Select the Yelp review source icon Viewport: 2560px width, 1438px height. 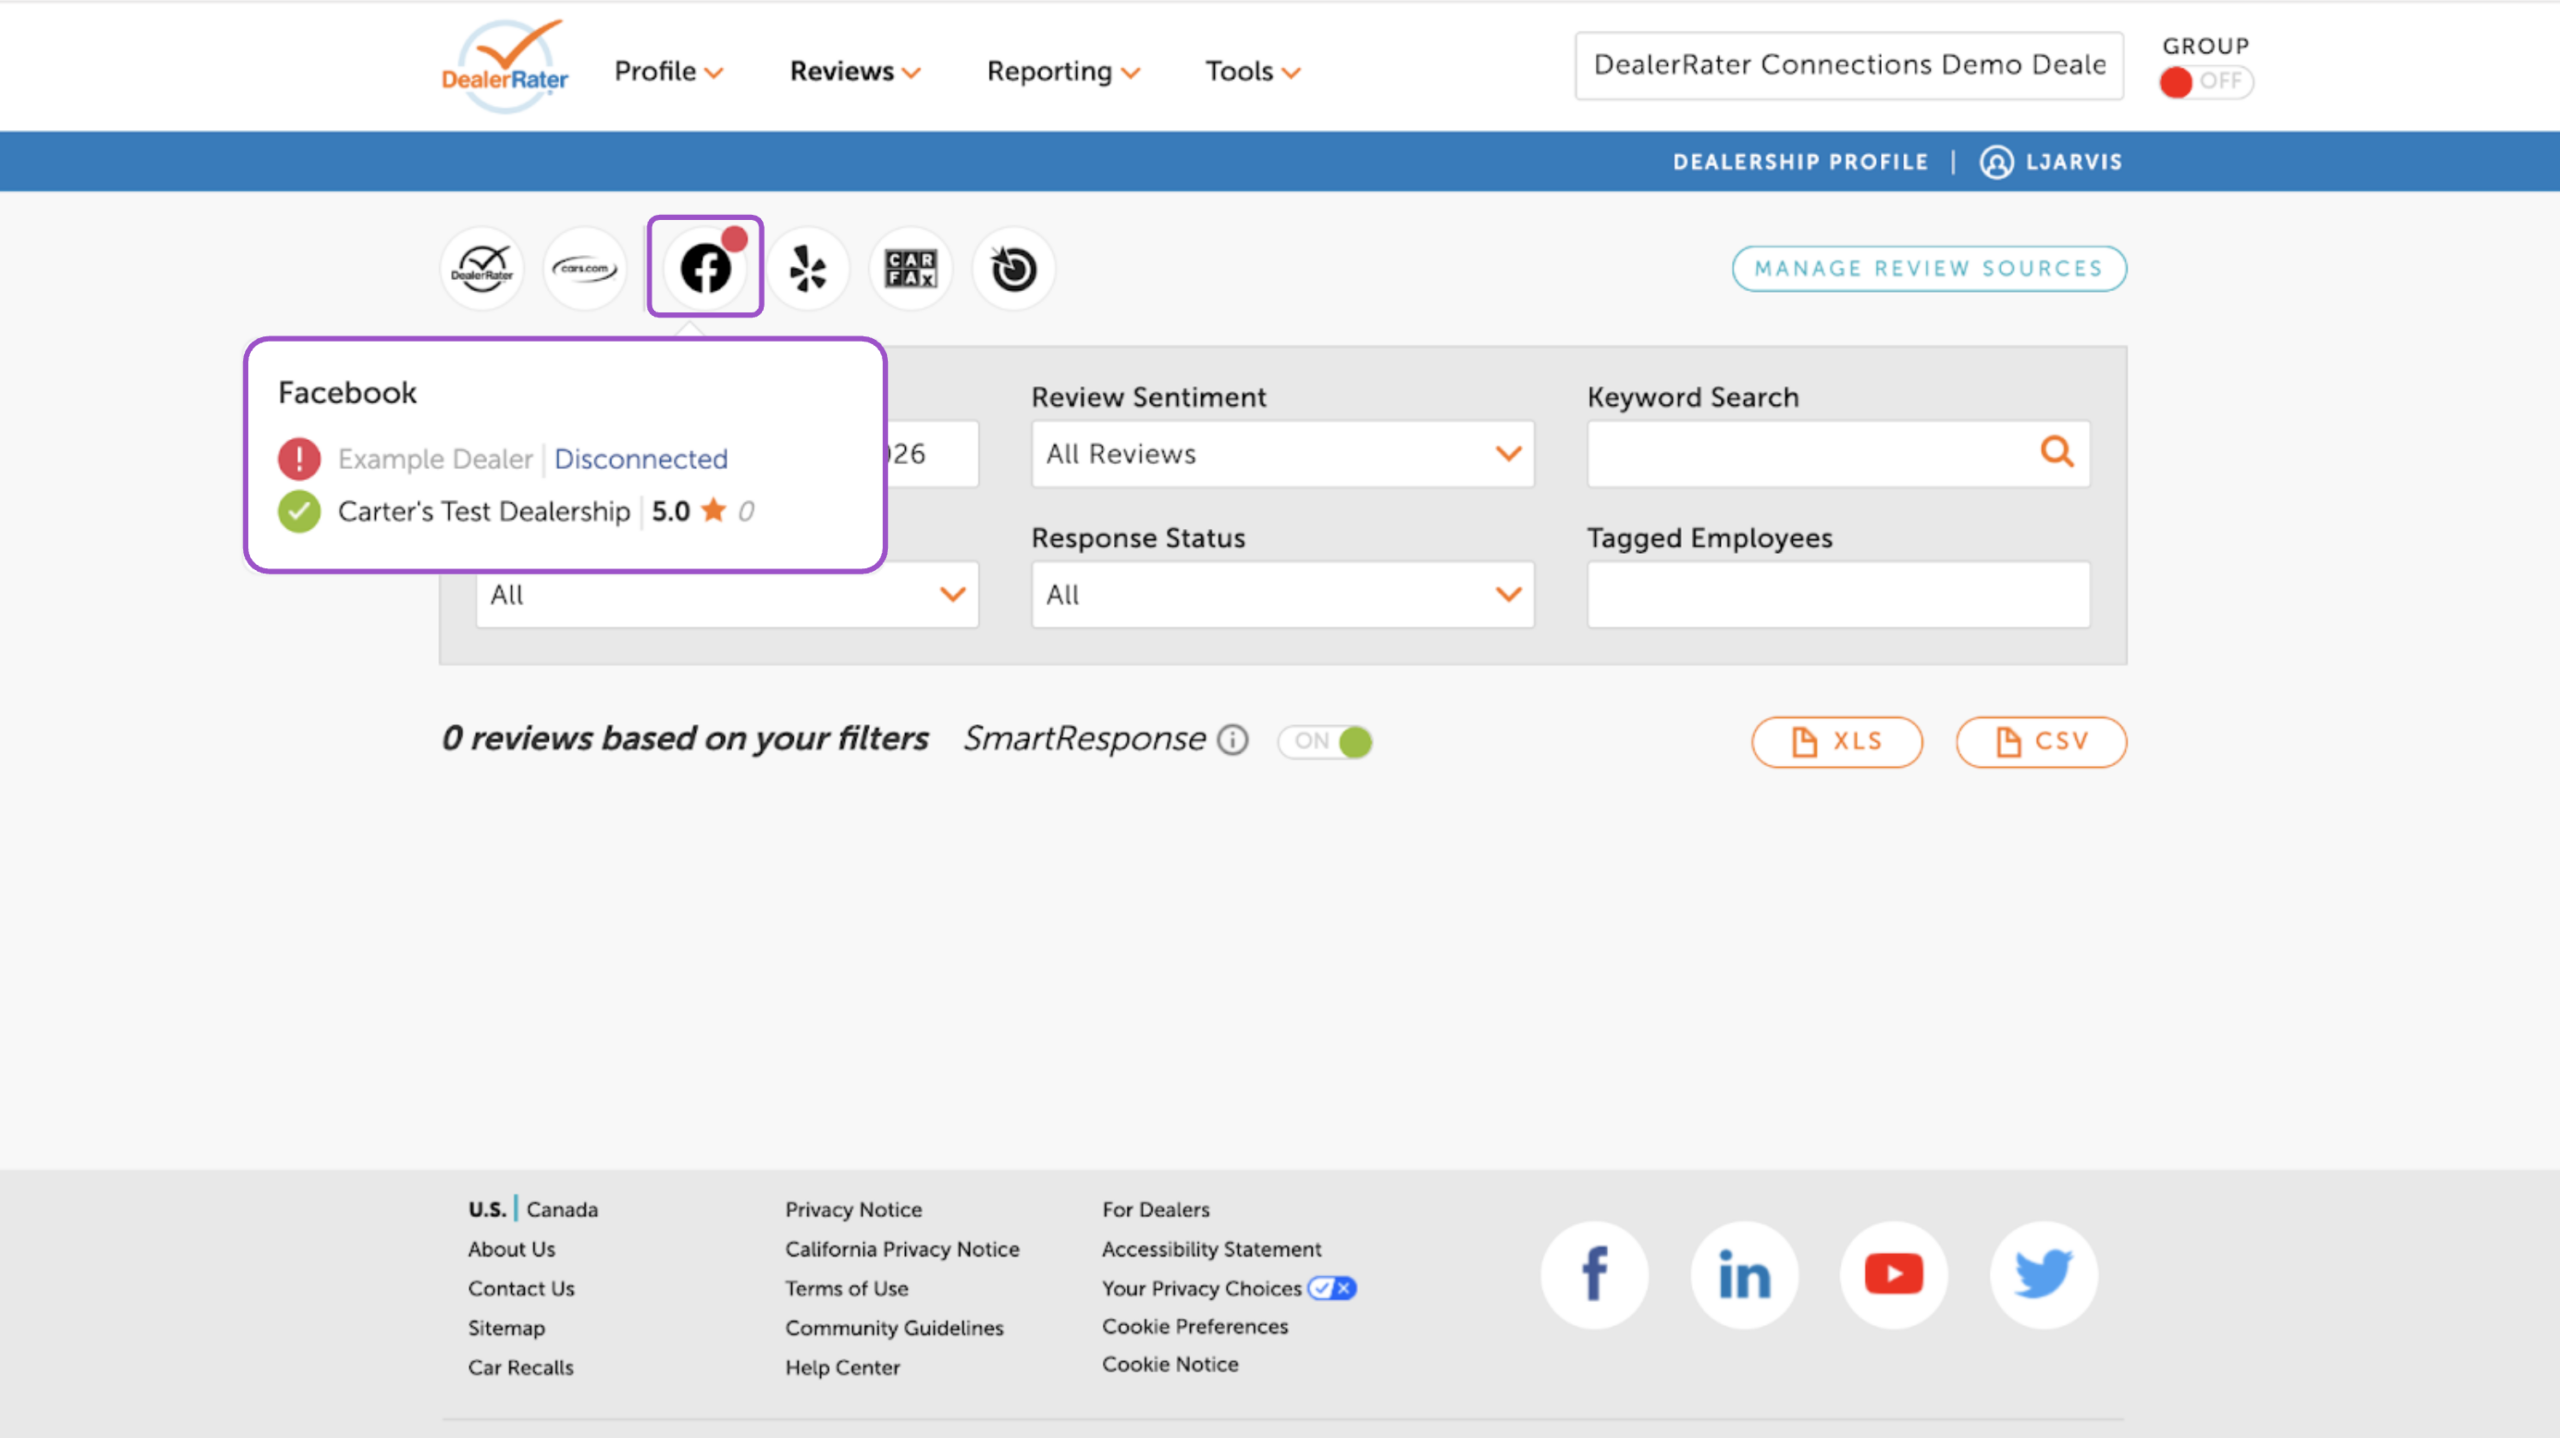[x=808, y=268]
